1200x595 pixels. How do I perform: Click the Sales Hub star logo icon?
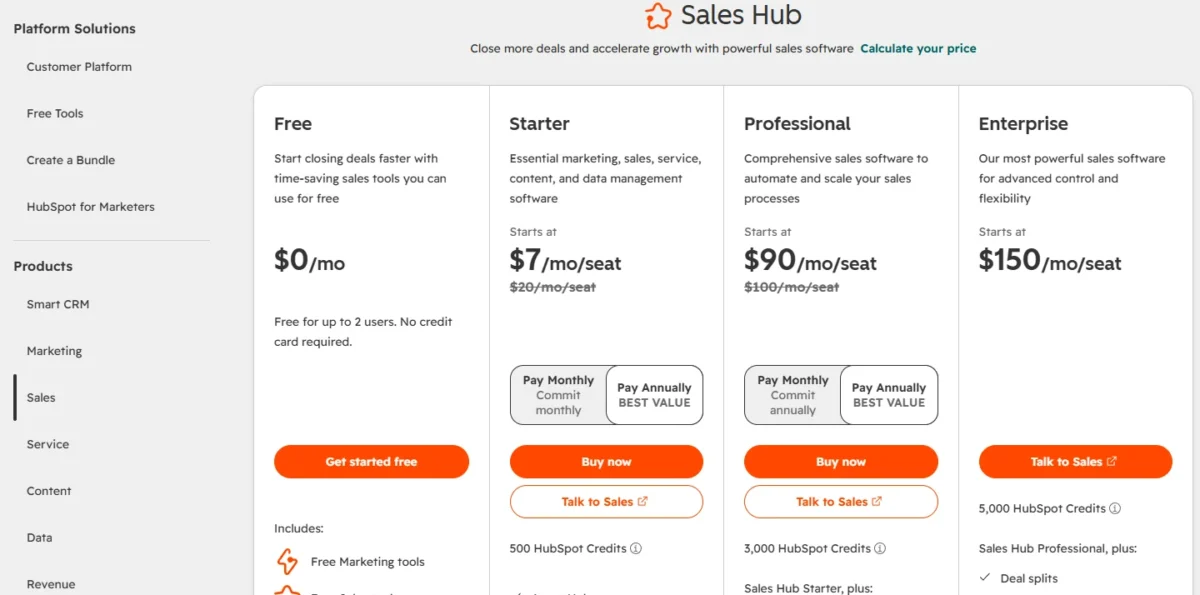tap(658, 16)
